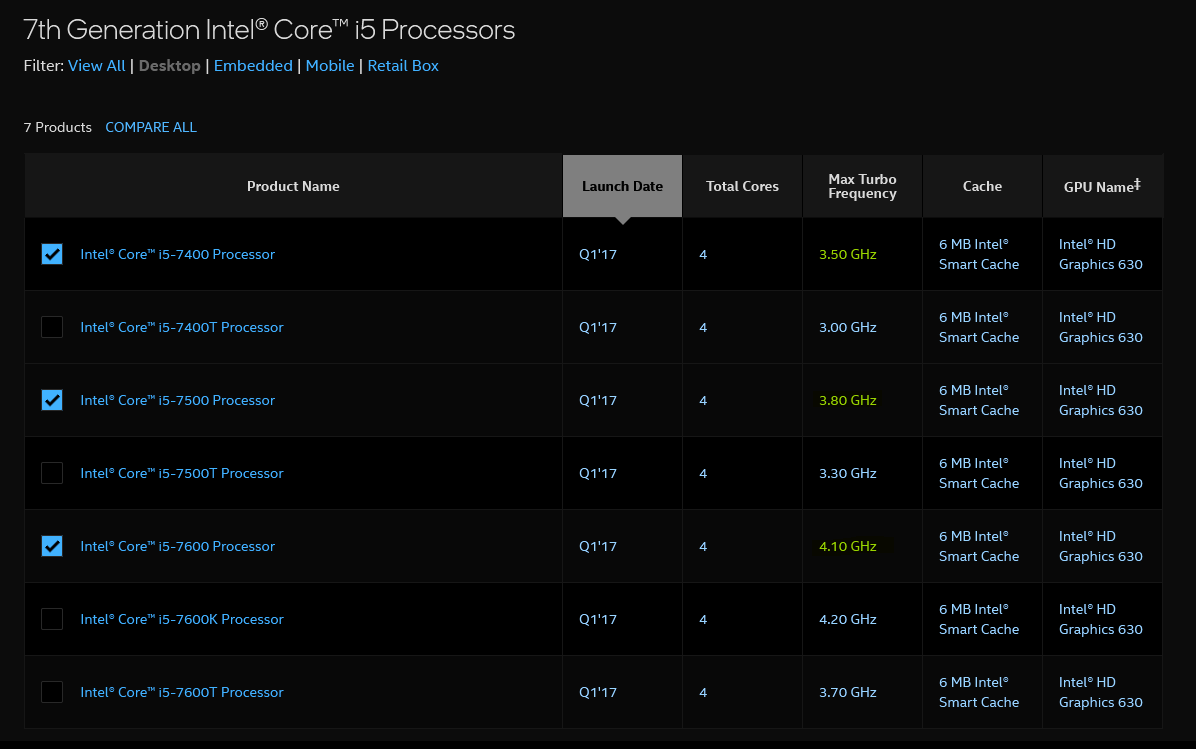
Task: Tick the i5-7500T Processor checkbox
Action: coord(52,473)
